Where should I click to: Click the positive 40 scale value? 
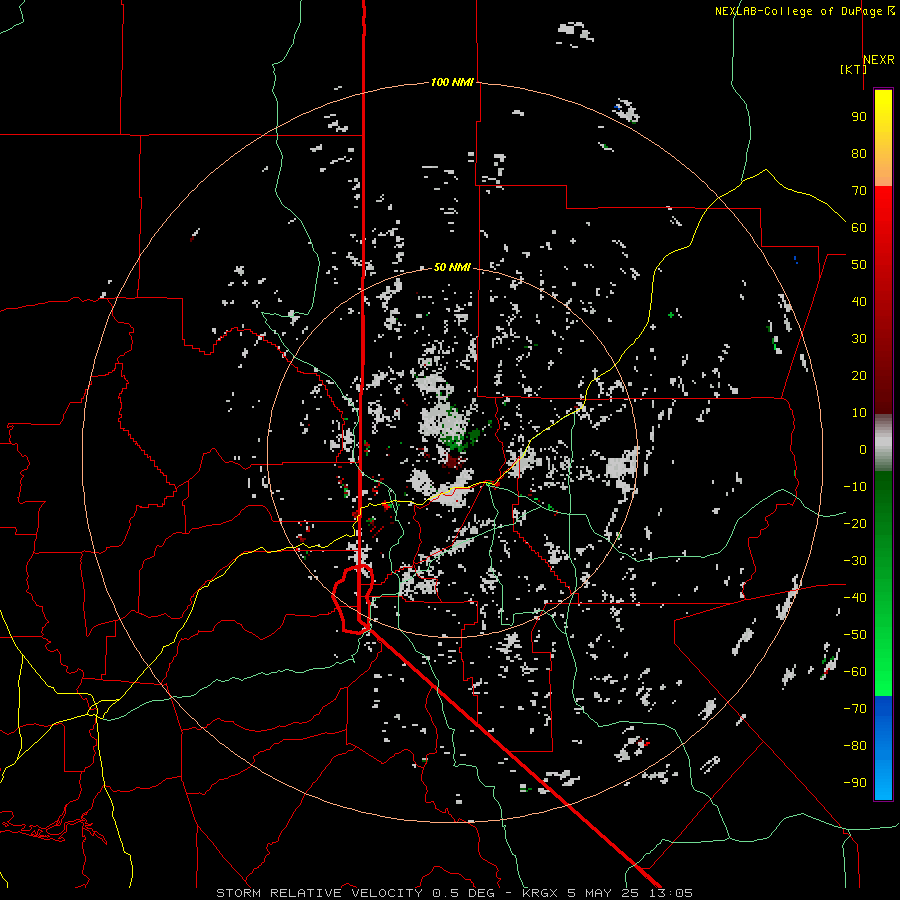[859, 302]
